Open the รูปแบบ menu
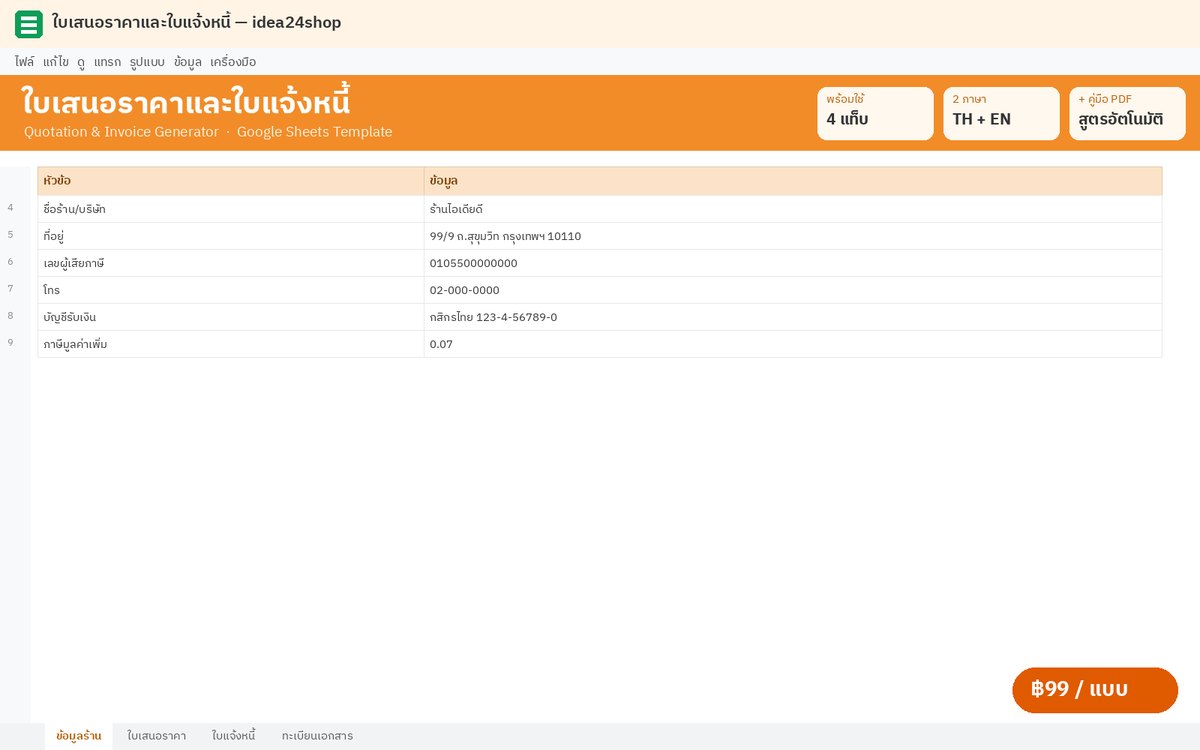Image resolution: width=1200 pixels, height=750 pixels. click(x=147, y=62)
